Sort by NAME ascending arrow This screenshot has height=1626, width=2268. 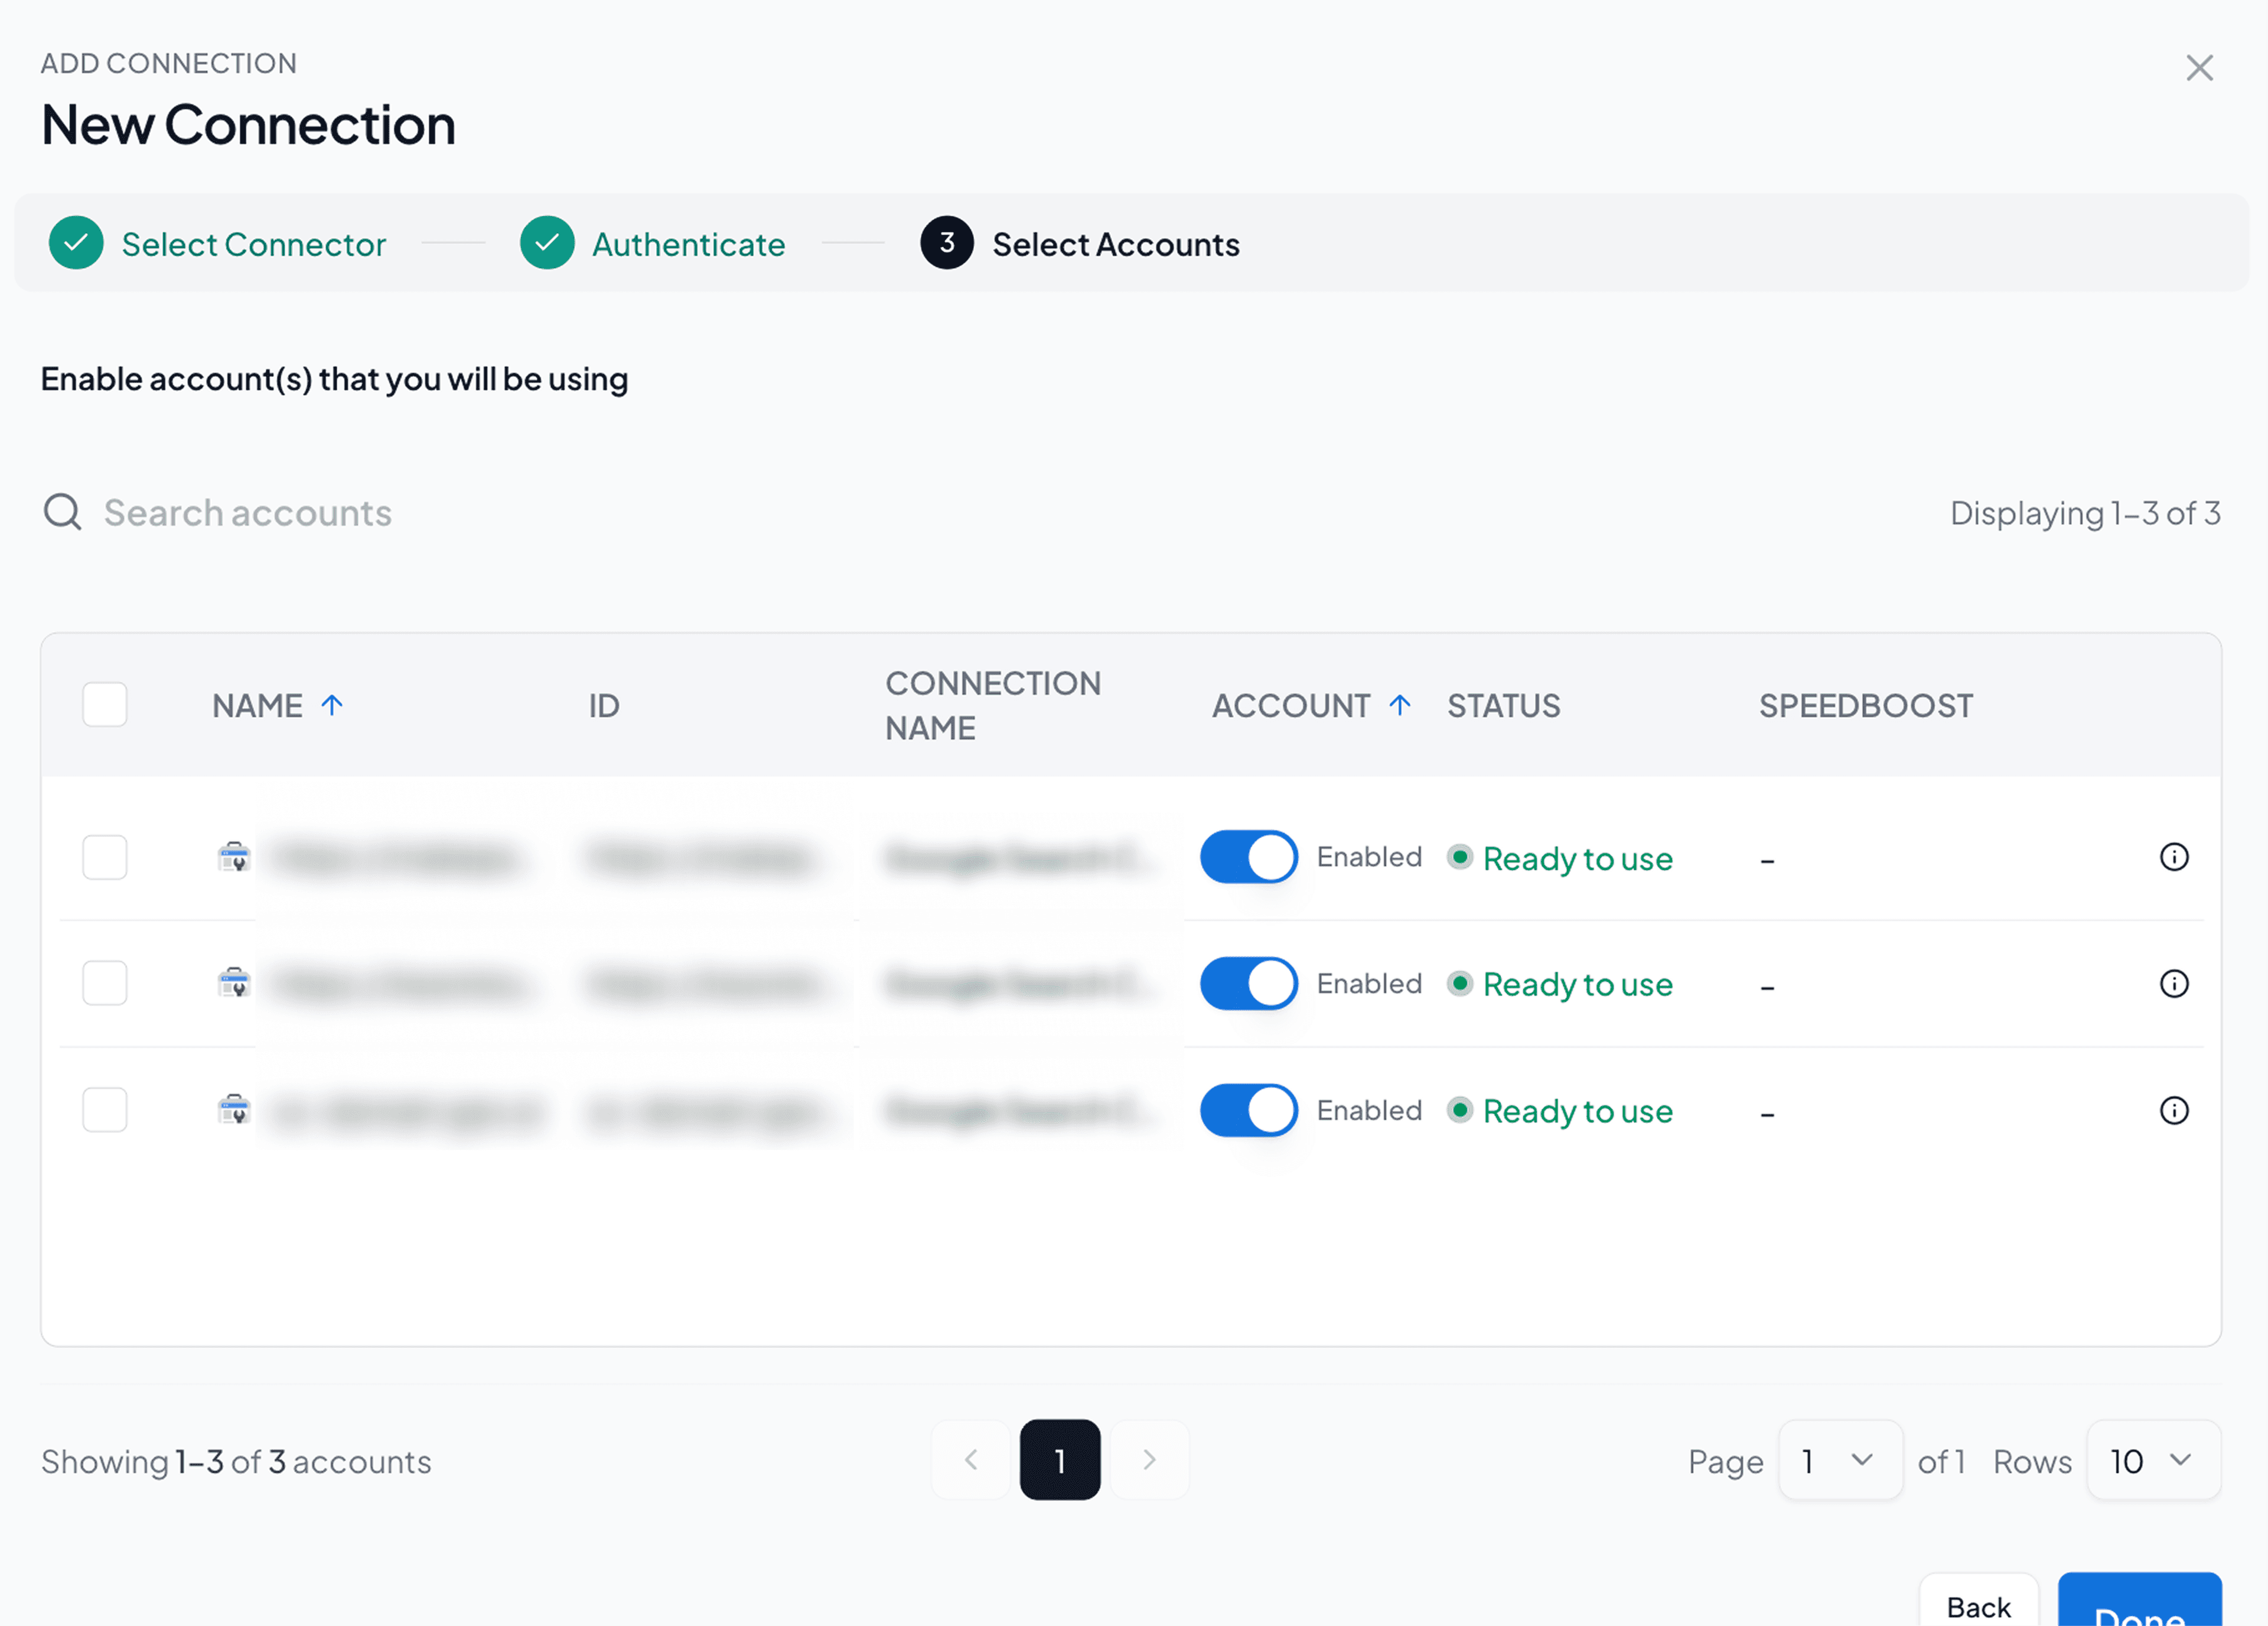(x=332, y=705)
